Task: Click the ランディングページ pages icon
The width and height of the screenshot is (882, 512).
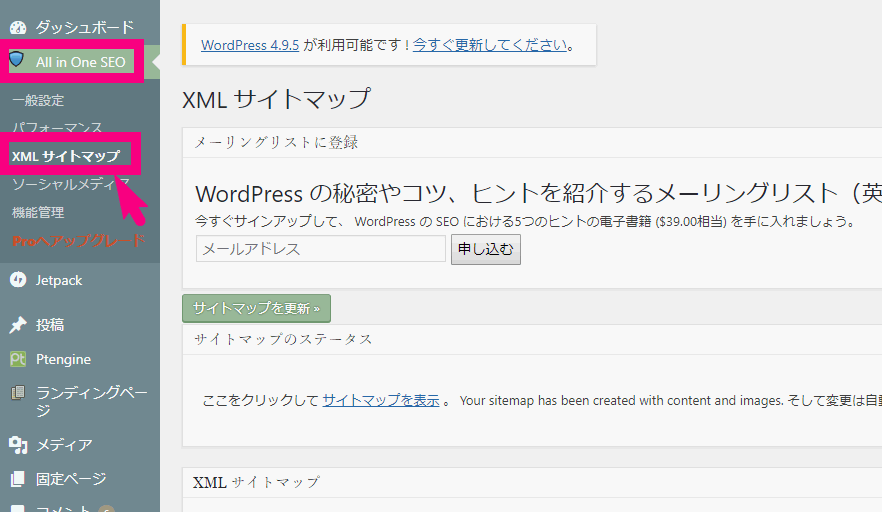Action: [x=18, y=393]
